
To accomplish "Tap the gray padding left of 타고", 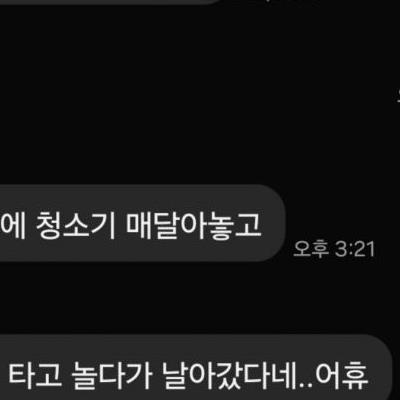I will pos(4,375).
